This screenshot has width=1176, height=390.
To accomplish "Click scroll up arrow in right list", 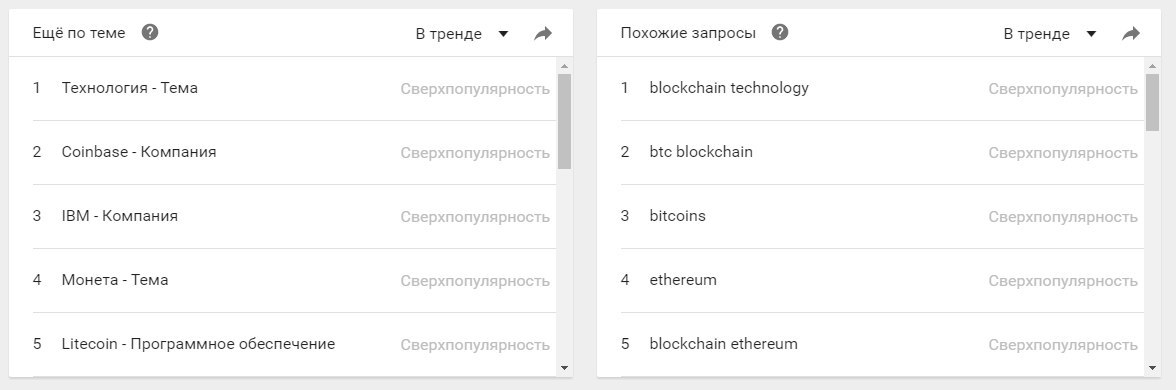I will coord(1153,66).
